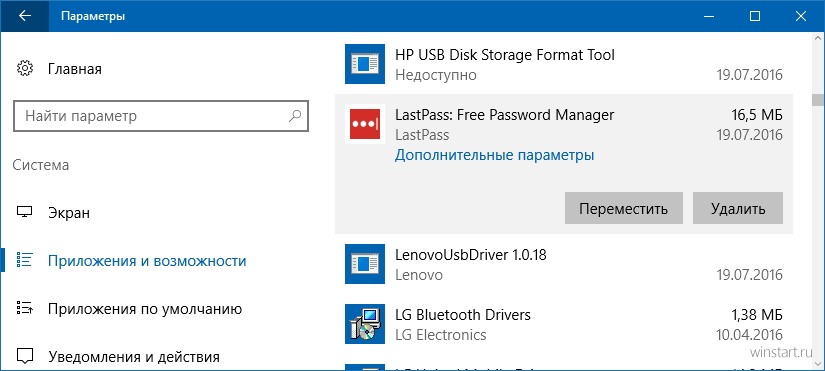Click the LG Bluetooth Drivers installer icon
Viewport: 825px width, 371px height.
pos(365,324)
